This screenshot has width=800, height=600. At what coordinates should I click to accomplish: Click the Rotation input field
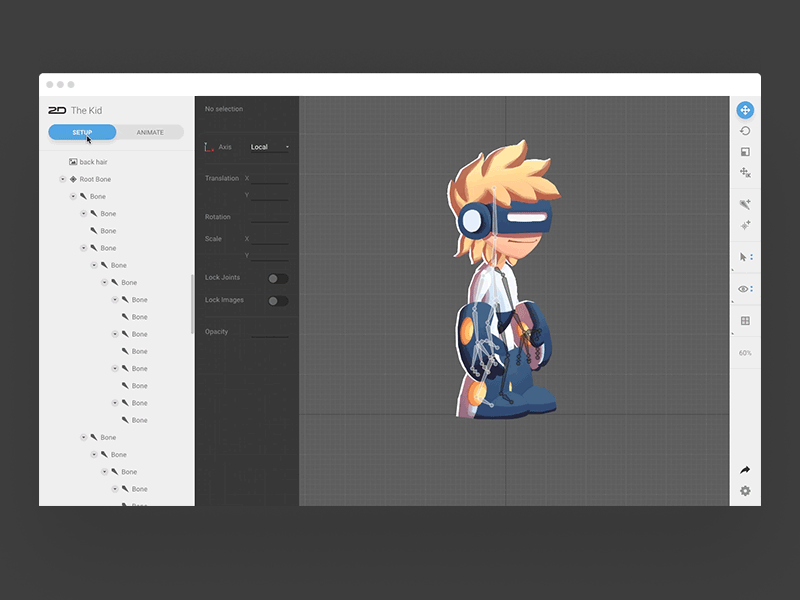tap(270, 217)
